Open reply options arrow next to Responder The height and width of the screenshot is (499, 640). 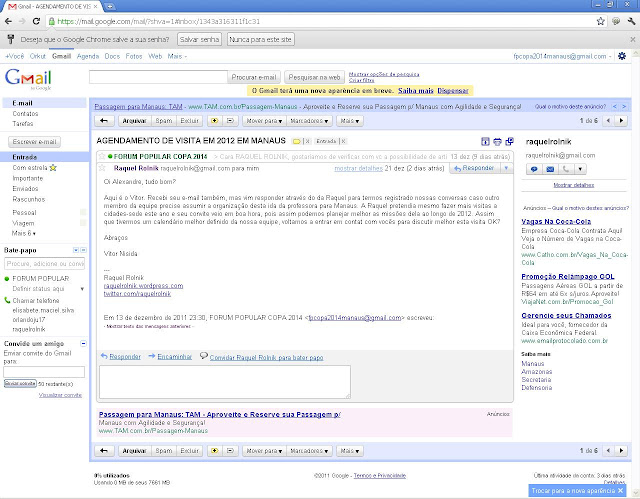tap(506, 168)
